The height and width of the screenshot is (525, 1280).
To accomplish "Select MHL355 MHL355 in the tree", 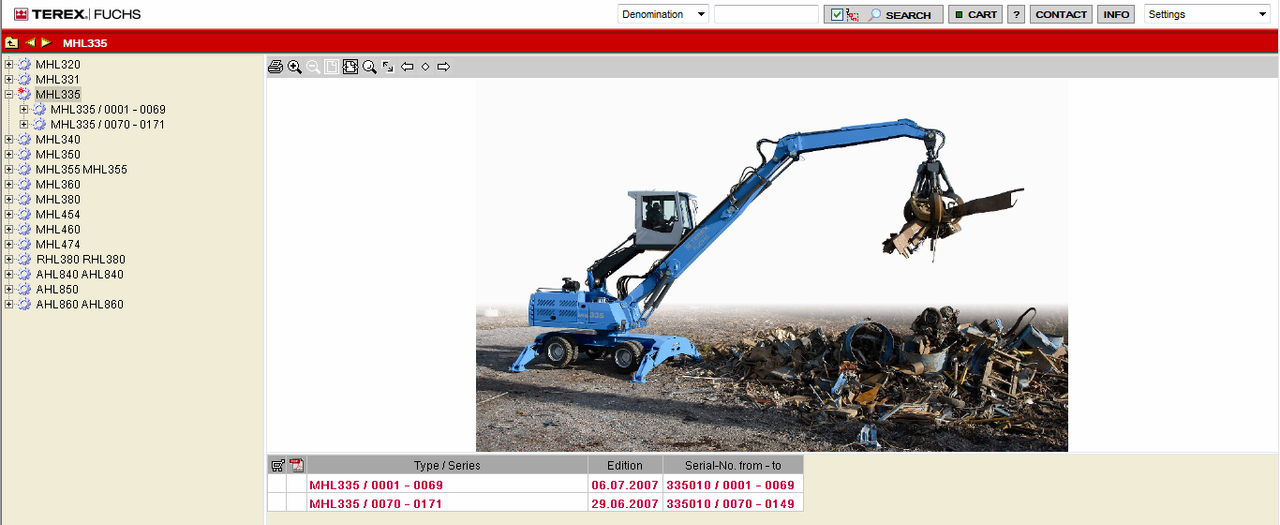I will coord(81,170).
